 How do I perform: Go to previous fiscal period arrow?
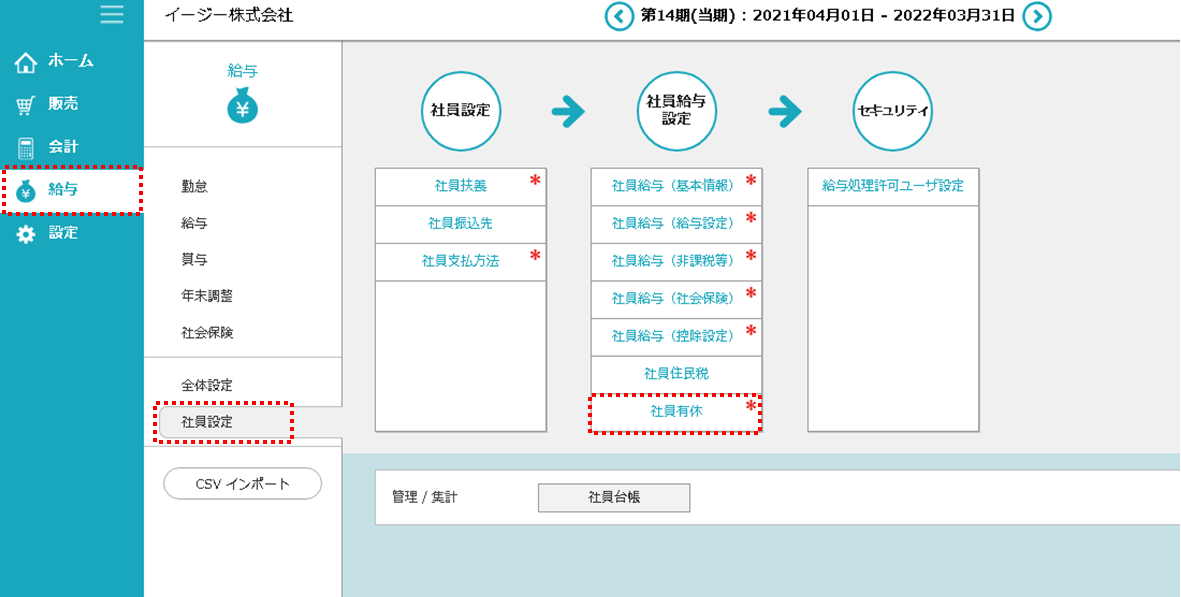(619, 16)
